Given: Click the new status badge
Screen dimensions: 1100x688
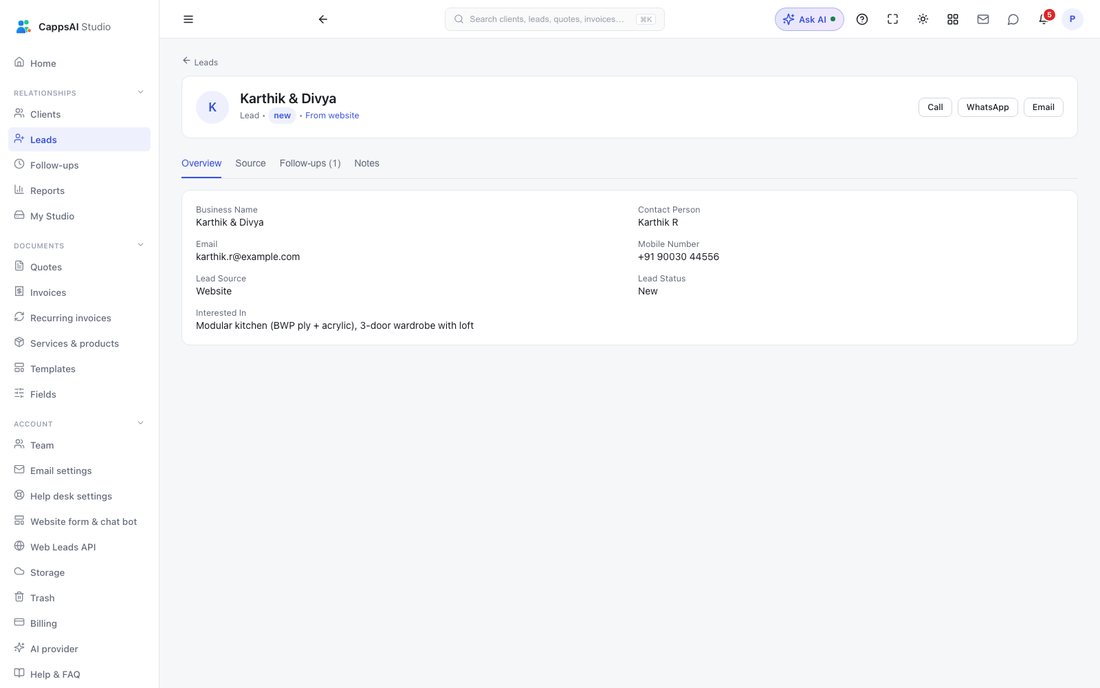Looking at the screenshot, I should point(282,116).
